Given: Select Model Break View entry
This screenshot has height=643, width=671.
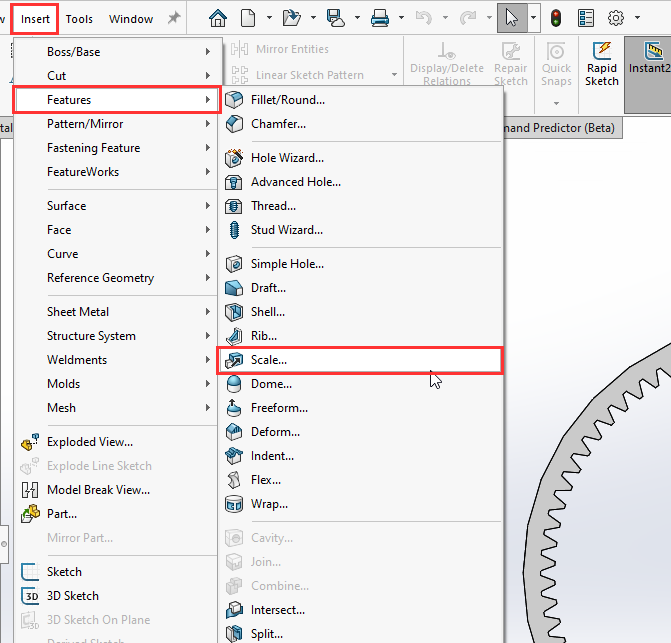Looking at the screenshot, I should (x=117, y=490).
